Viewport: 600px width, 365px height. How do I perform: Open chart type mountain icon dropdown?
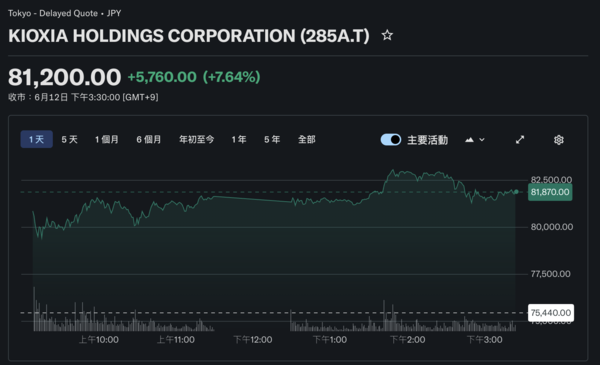coord(474,140)
